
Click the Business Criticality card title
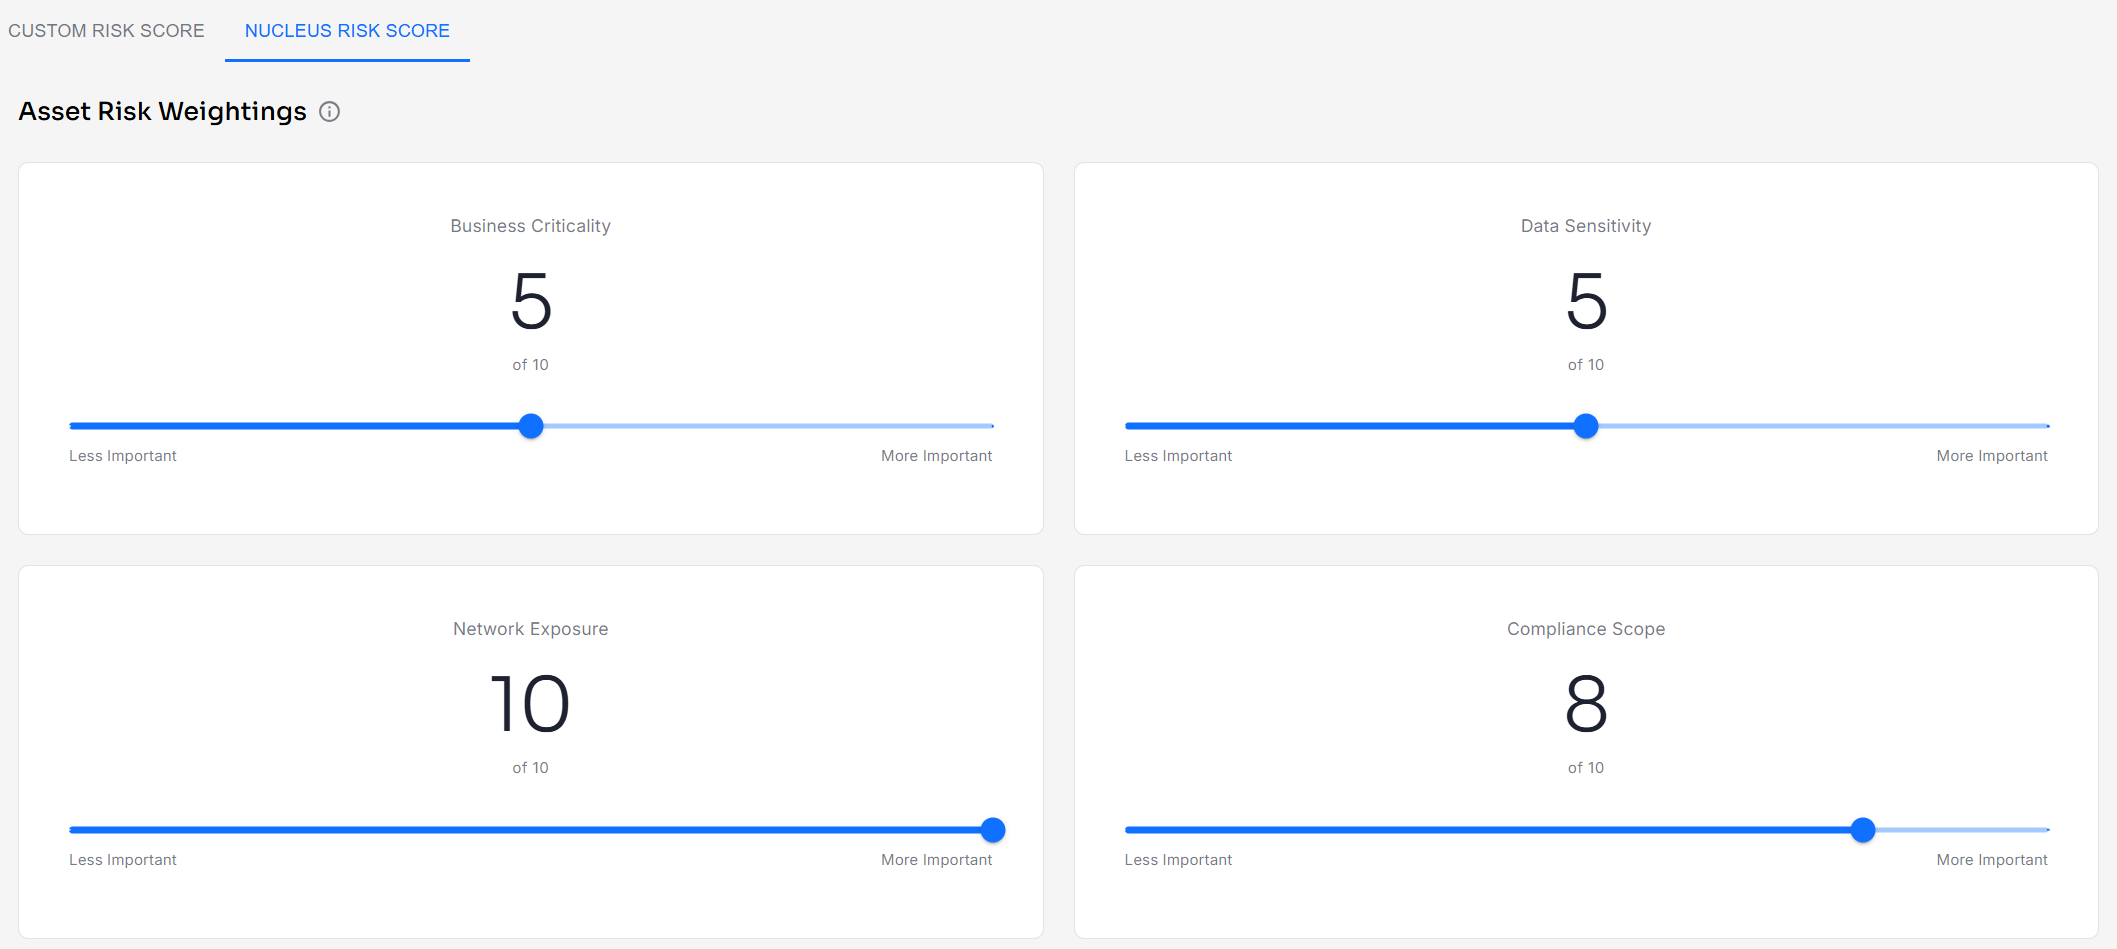[530, 226]
